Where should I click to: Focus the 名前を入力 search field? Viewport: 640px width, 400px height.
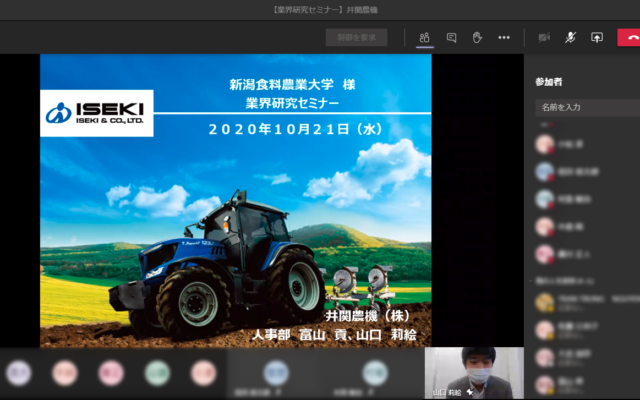587,107
